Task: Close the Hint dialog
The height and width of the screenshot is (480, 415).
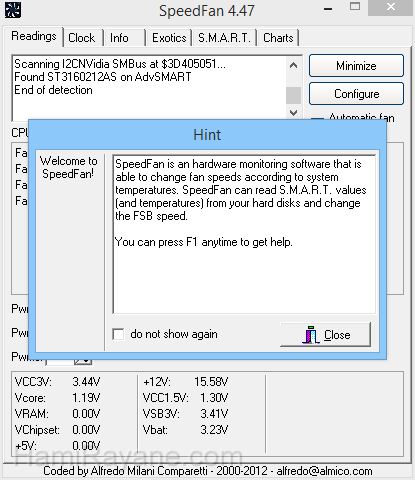Action: pyautogui.click(x=326, y=334)
